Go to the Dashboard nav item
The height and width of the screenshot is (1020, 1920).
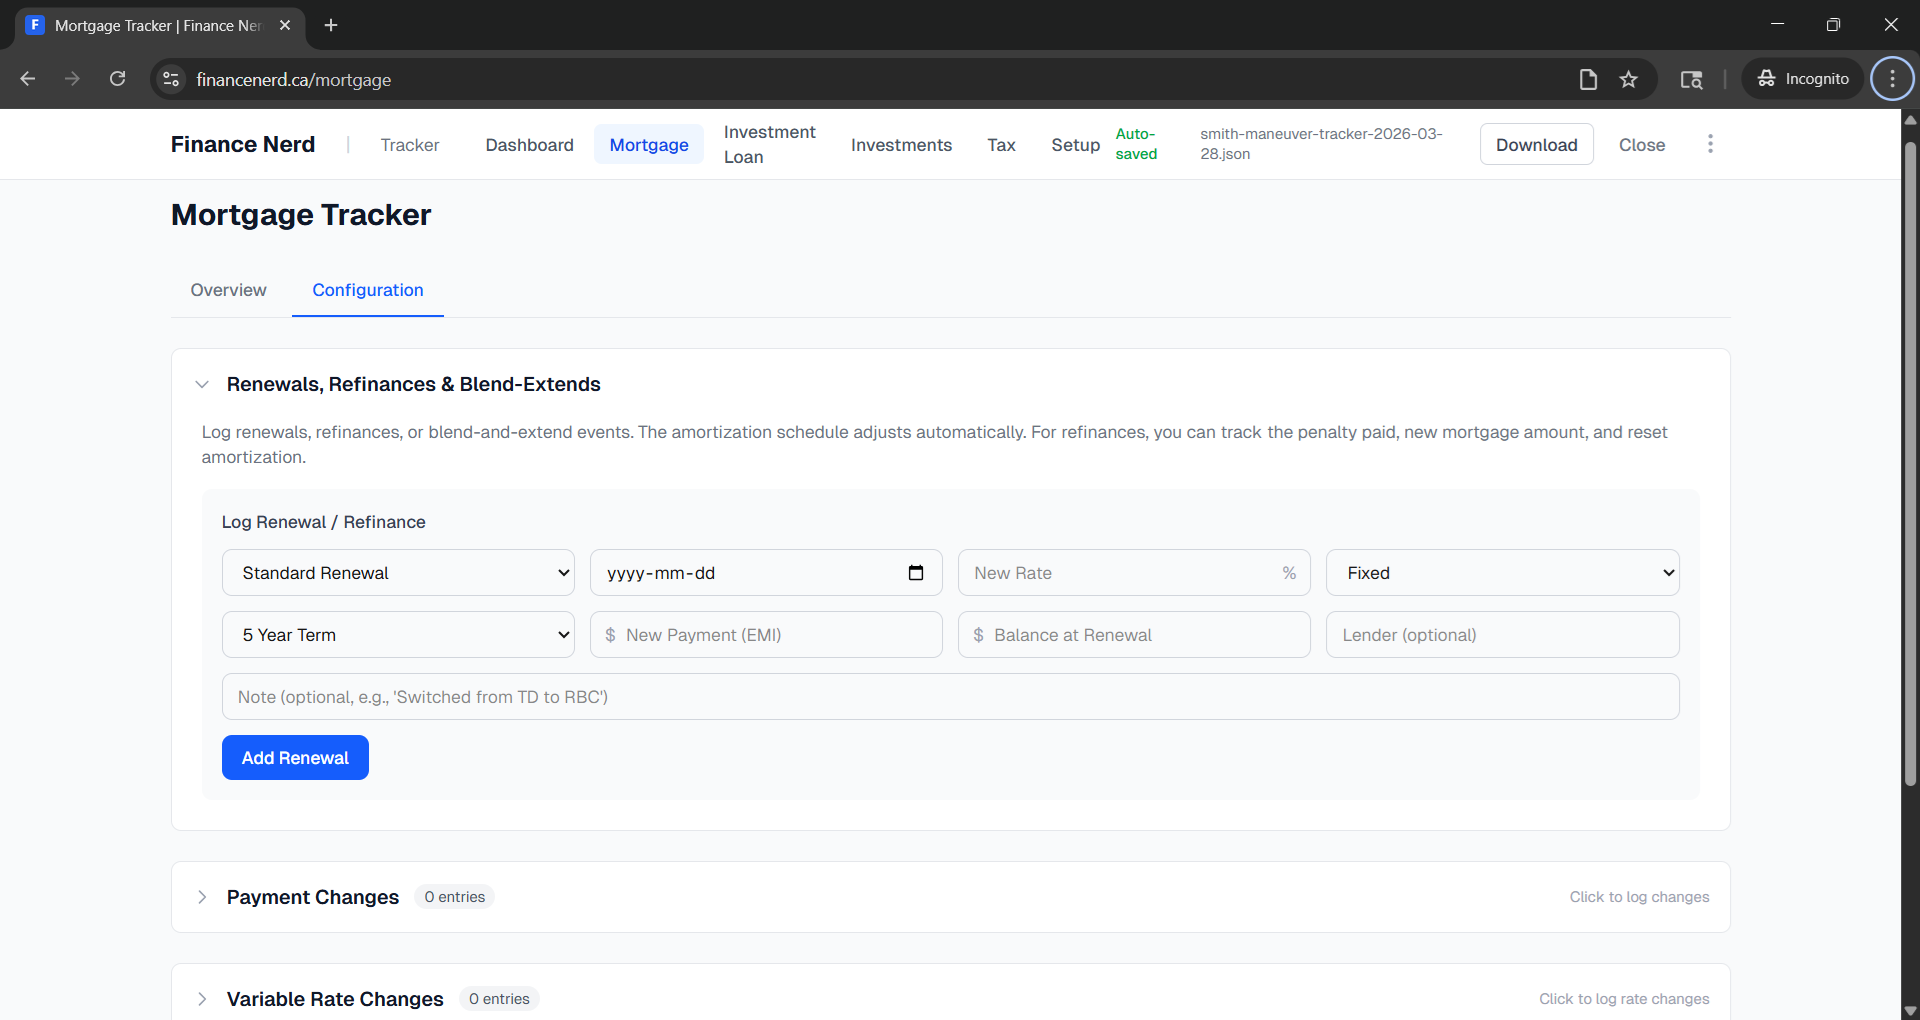(529, 145)
